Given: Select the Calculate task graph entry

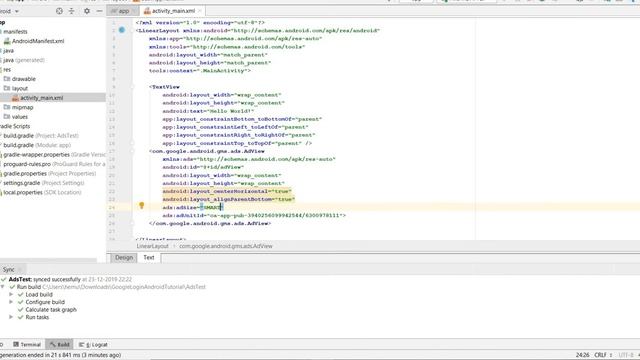Looking at the screenshot, I should [51, 310].
